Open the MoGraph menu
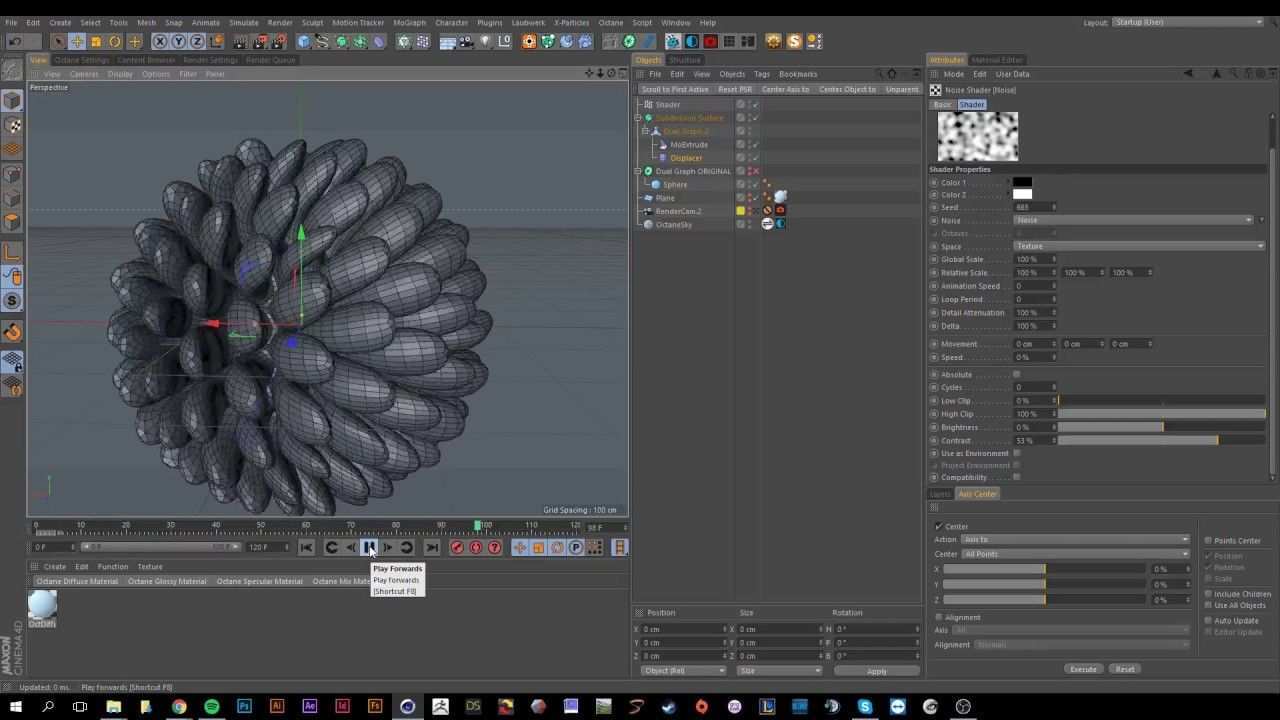The image size is (1280, 720). click(x=408, y=22)
